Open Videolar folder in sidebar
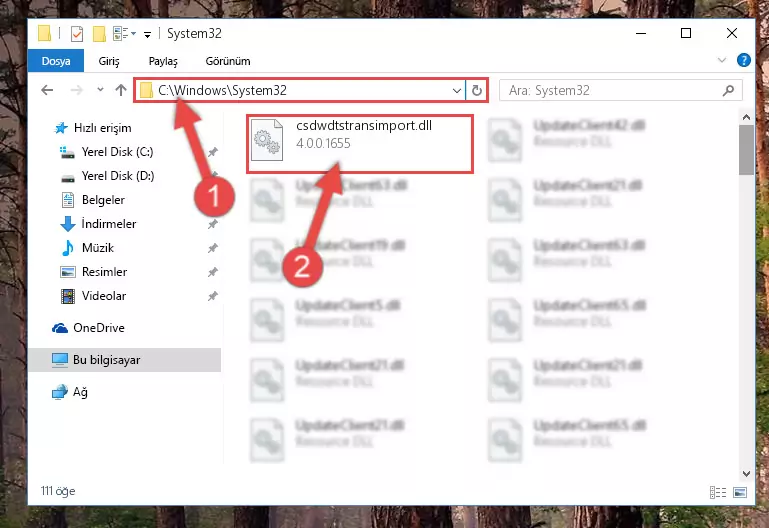 point(93,296)
